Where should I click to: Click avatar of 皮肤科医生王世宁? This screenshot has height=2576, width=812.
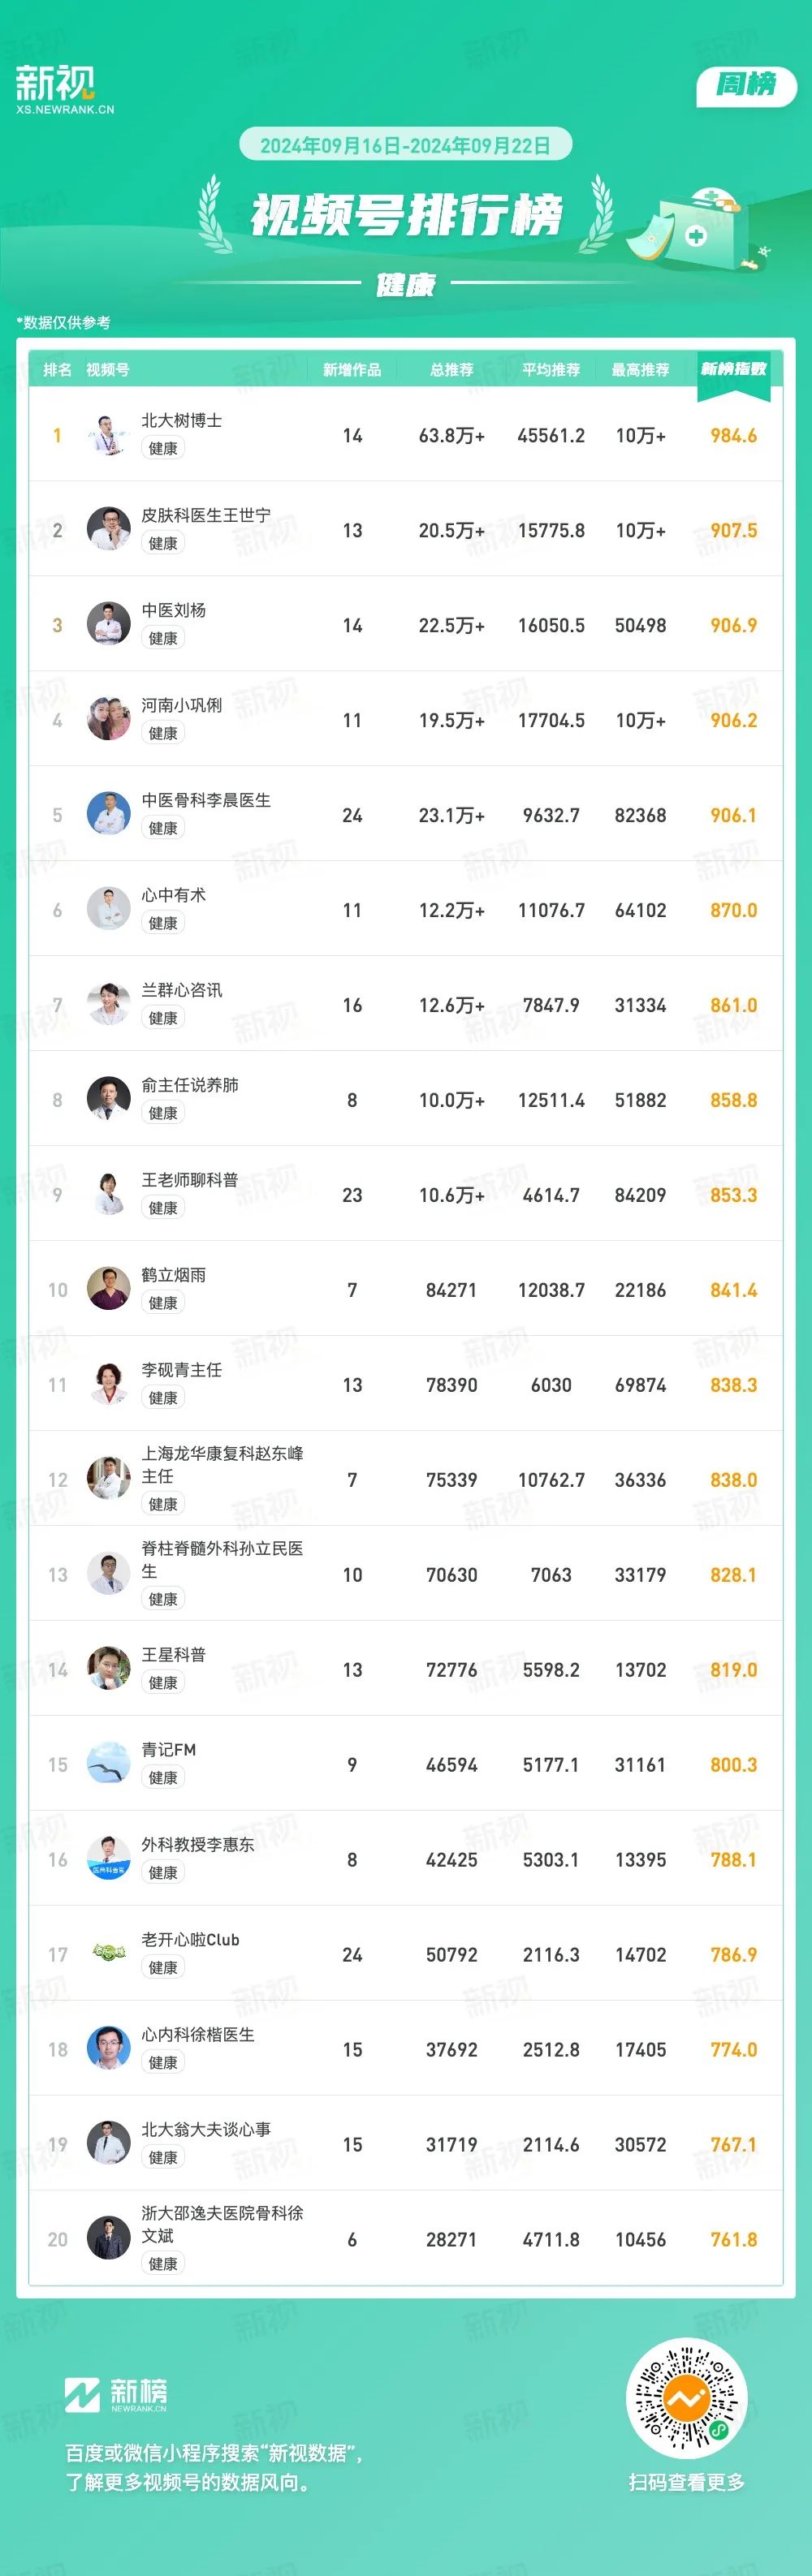pos(108,529)
